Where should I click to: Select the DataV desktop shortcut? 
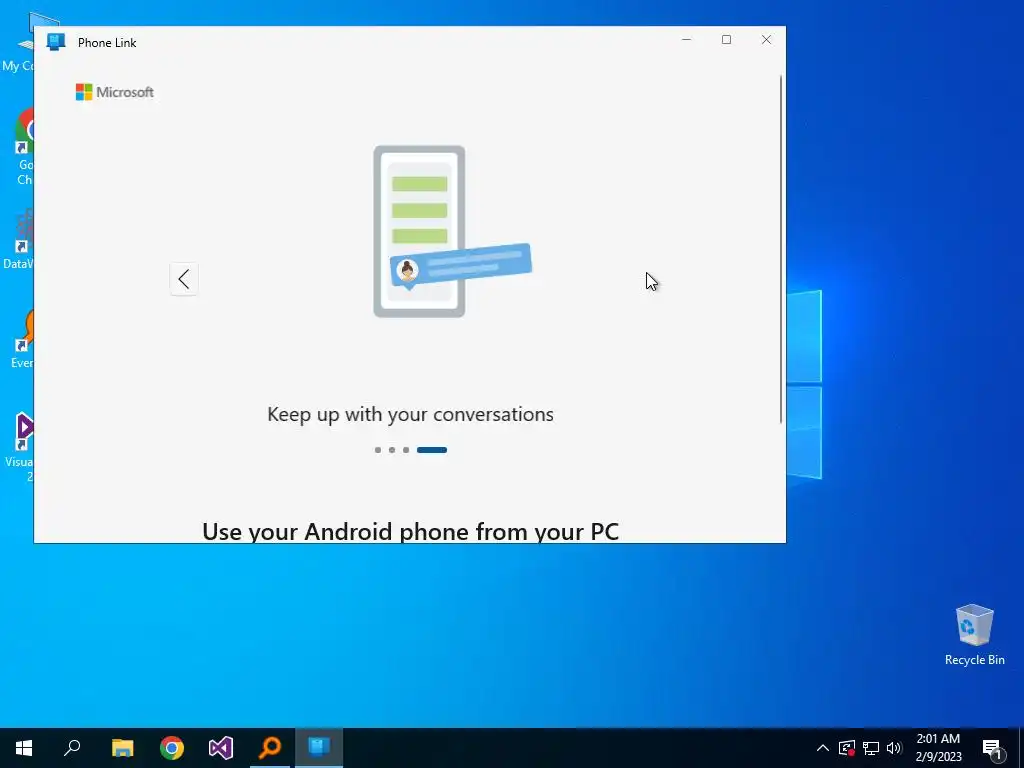18,240
